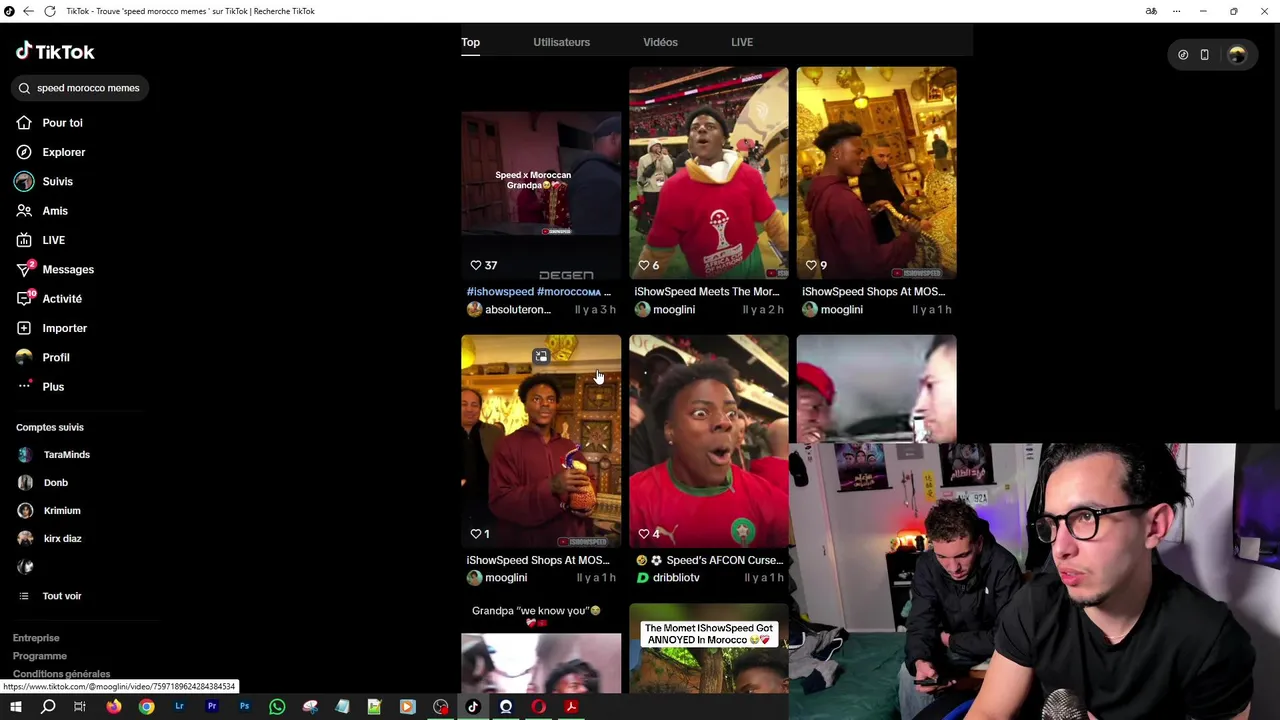Click the phone app icon in the top-right pill
The image size is (1280, 720).
[x=1204, y=55]
